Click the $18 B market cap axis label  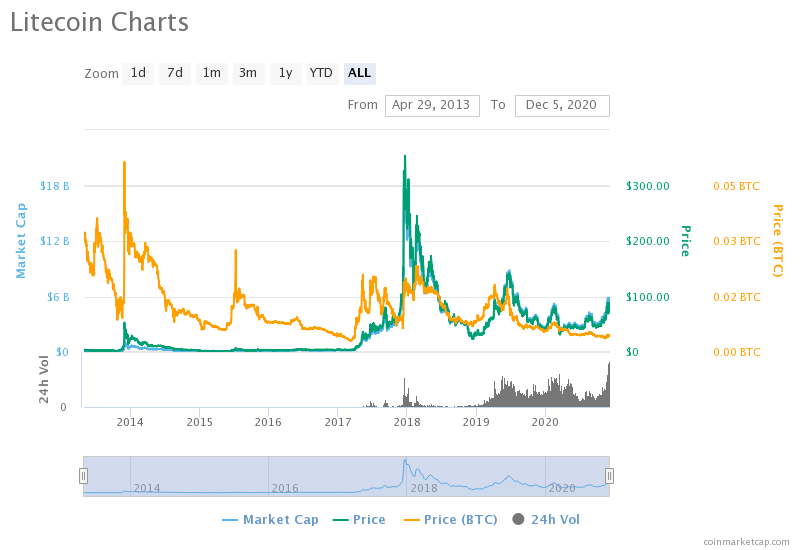(55, 186)
